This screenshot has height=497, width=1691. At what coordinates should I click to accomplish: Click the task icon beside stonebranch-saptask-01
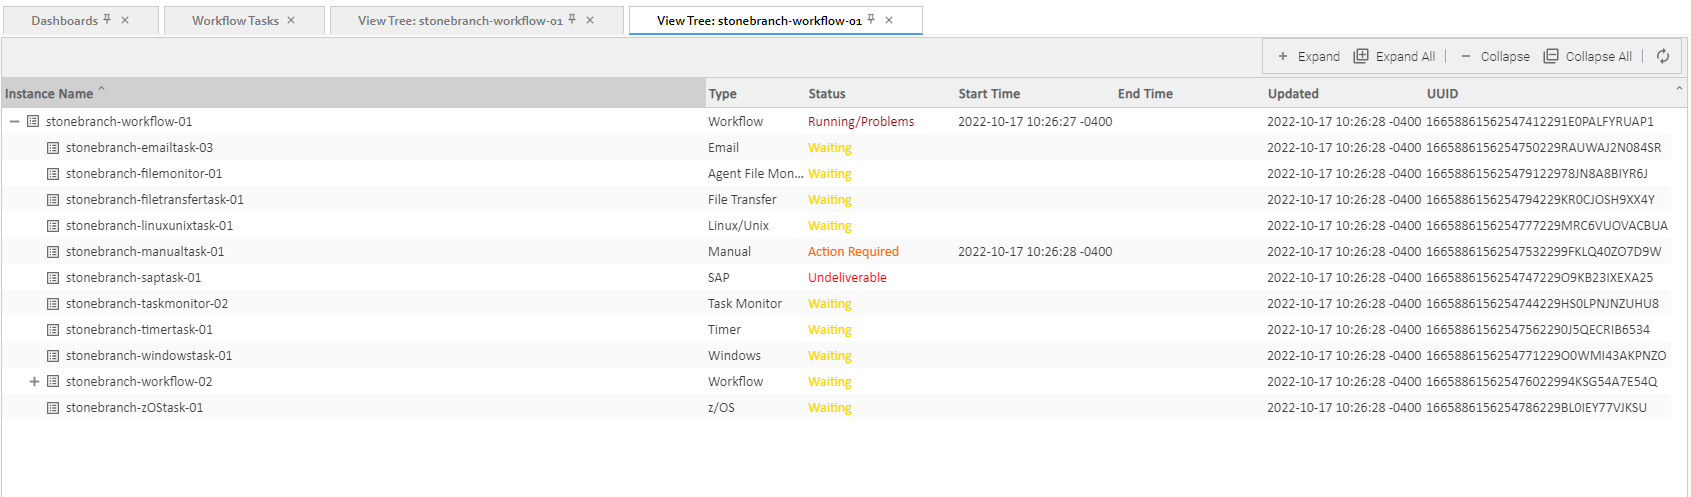coord(53,278)
